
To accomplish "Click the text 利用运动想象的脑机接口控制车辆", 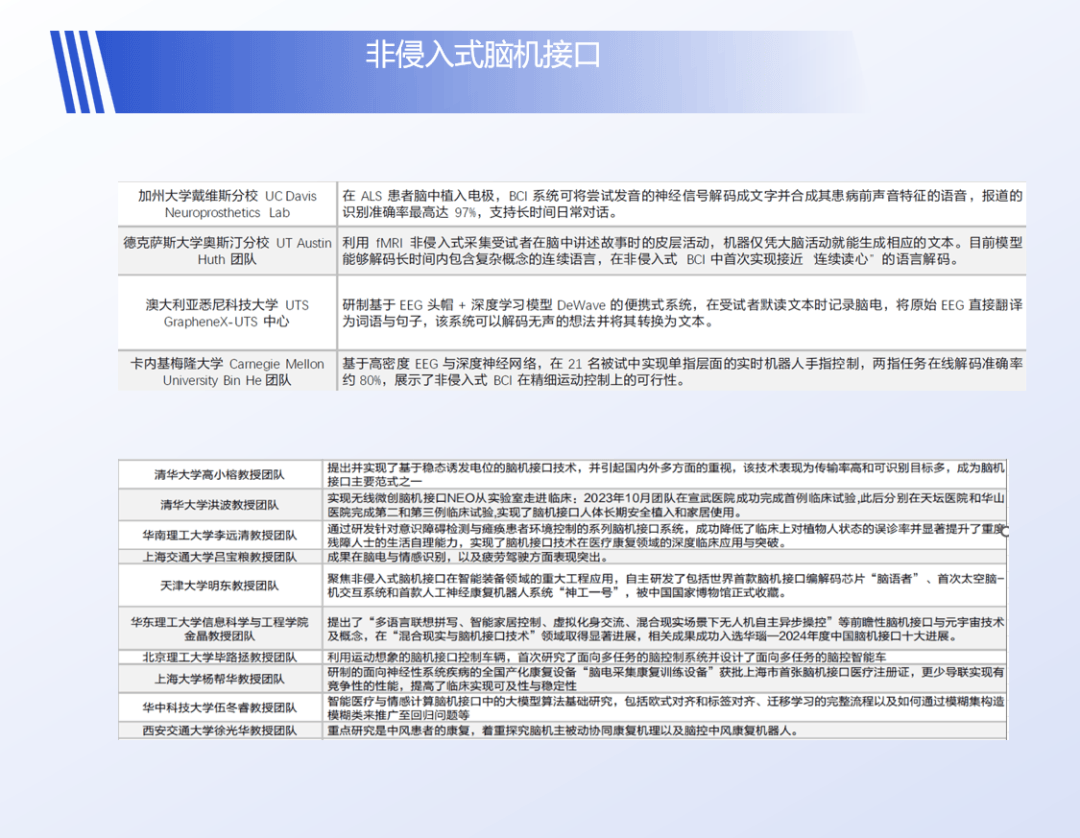I will click(417, 657).
